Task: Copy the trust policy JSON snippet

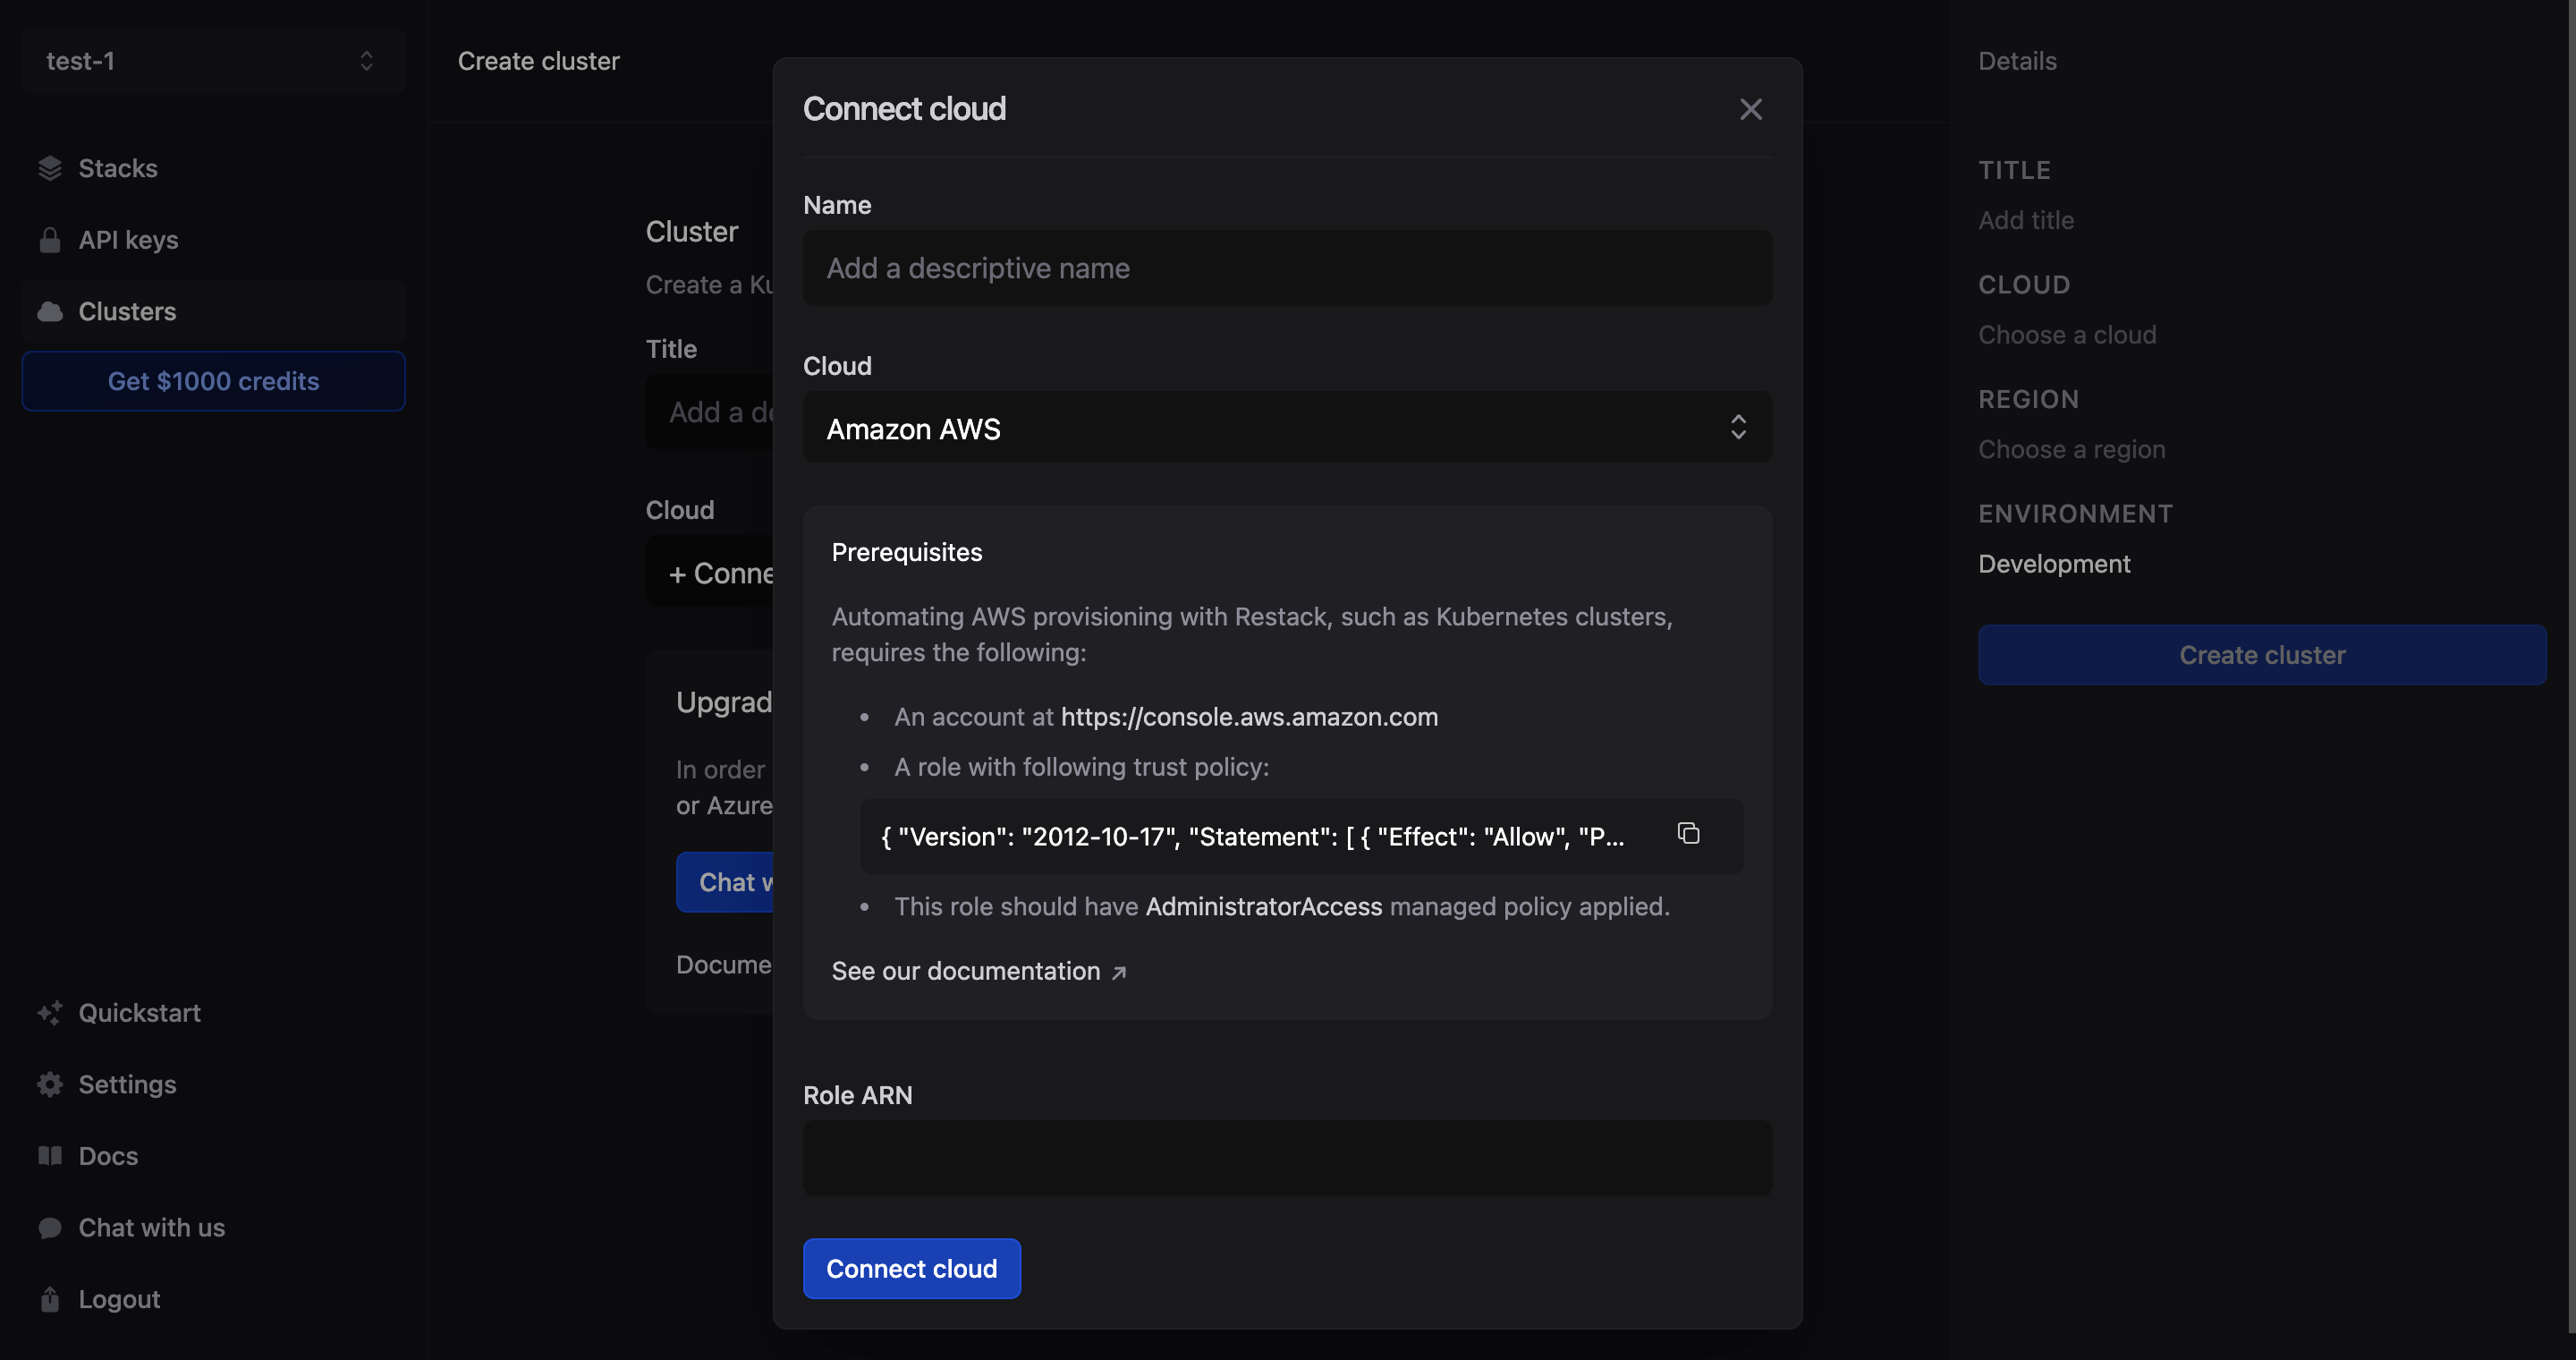Action: pyautogui.click(x=1688, y=834)
